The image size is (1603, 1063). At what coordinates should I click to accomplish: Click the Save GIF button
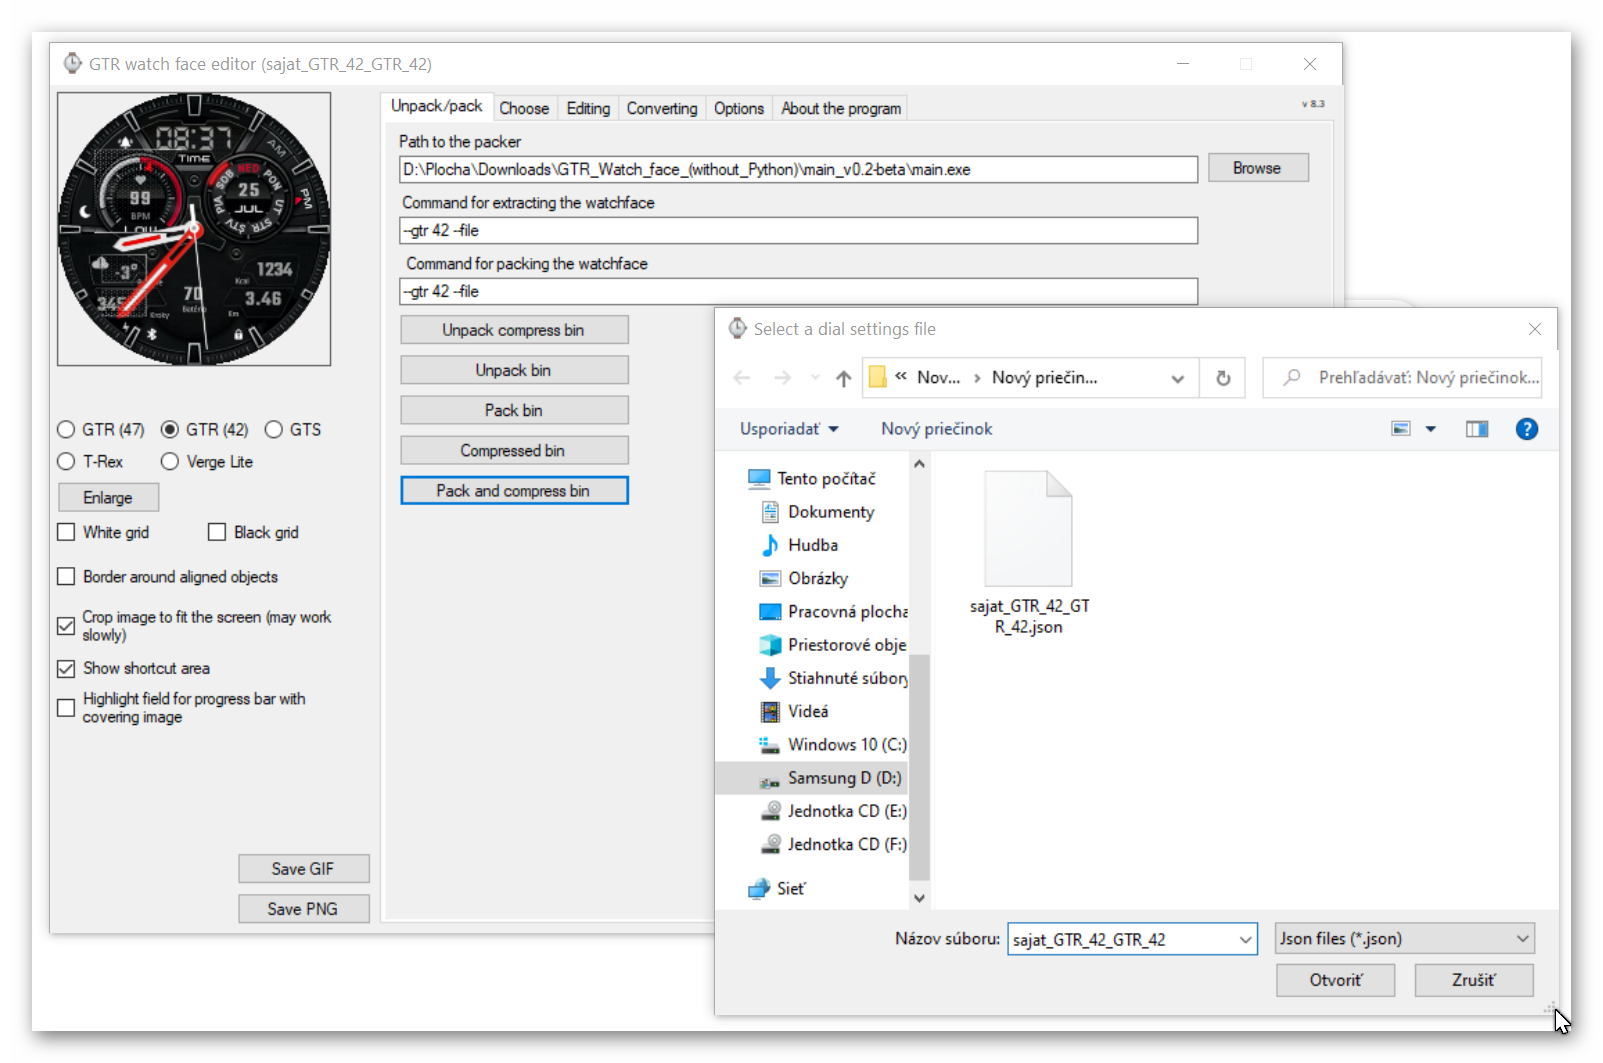tap(303, 869)
